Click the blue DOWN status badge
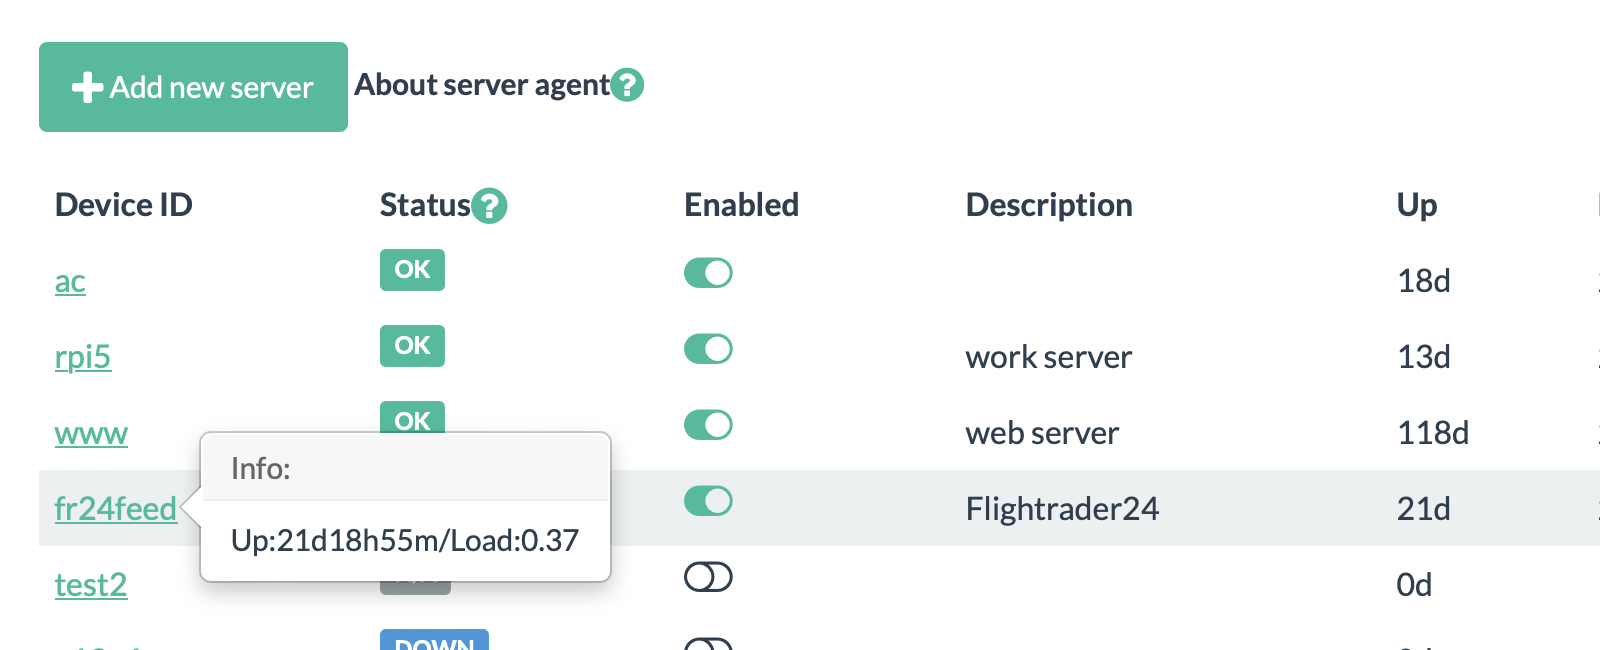The width and height of the screenshot is (1600, 650). click(x=434, y=640)
